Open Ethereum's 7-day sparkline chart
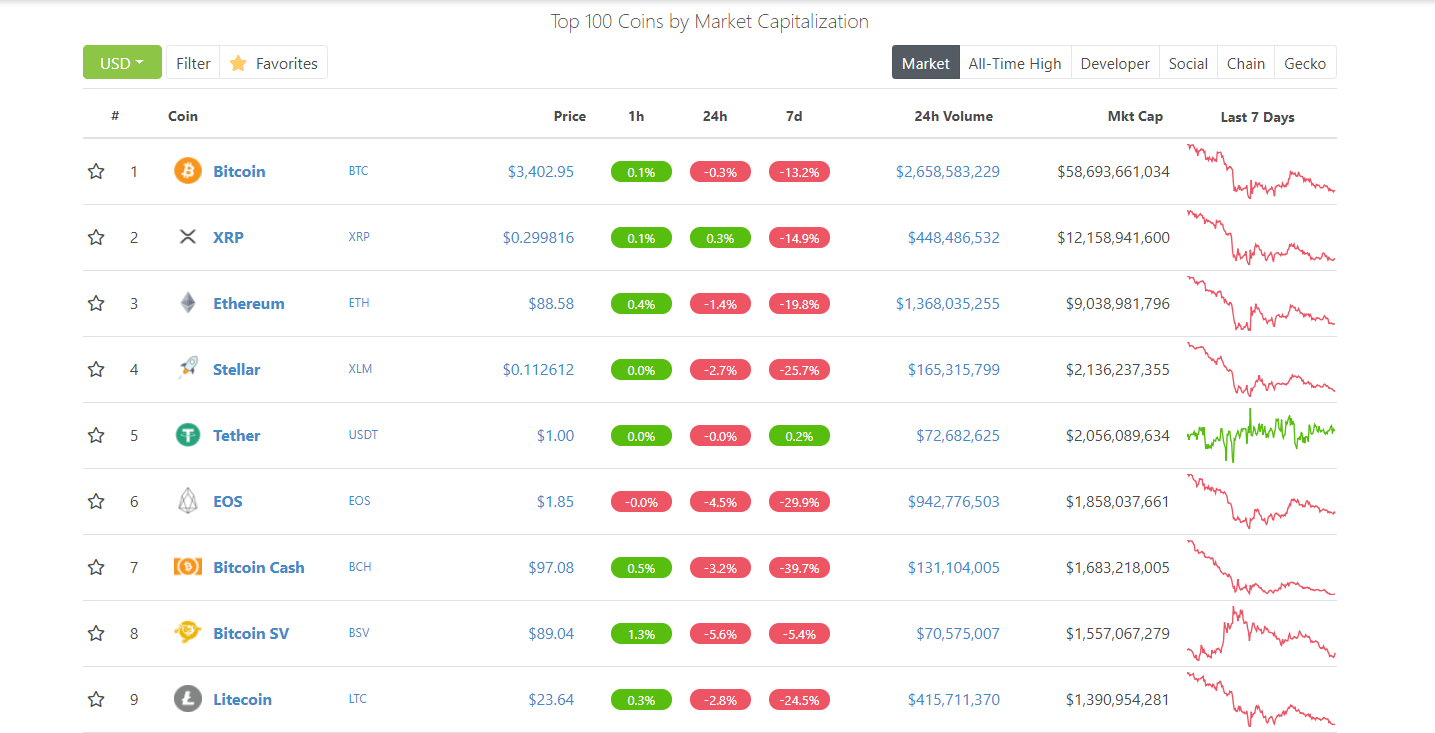The image size is (1435, 733). (1260, 304)
